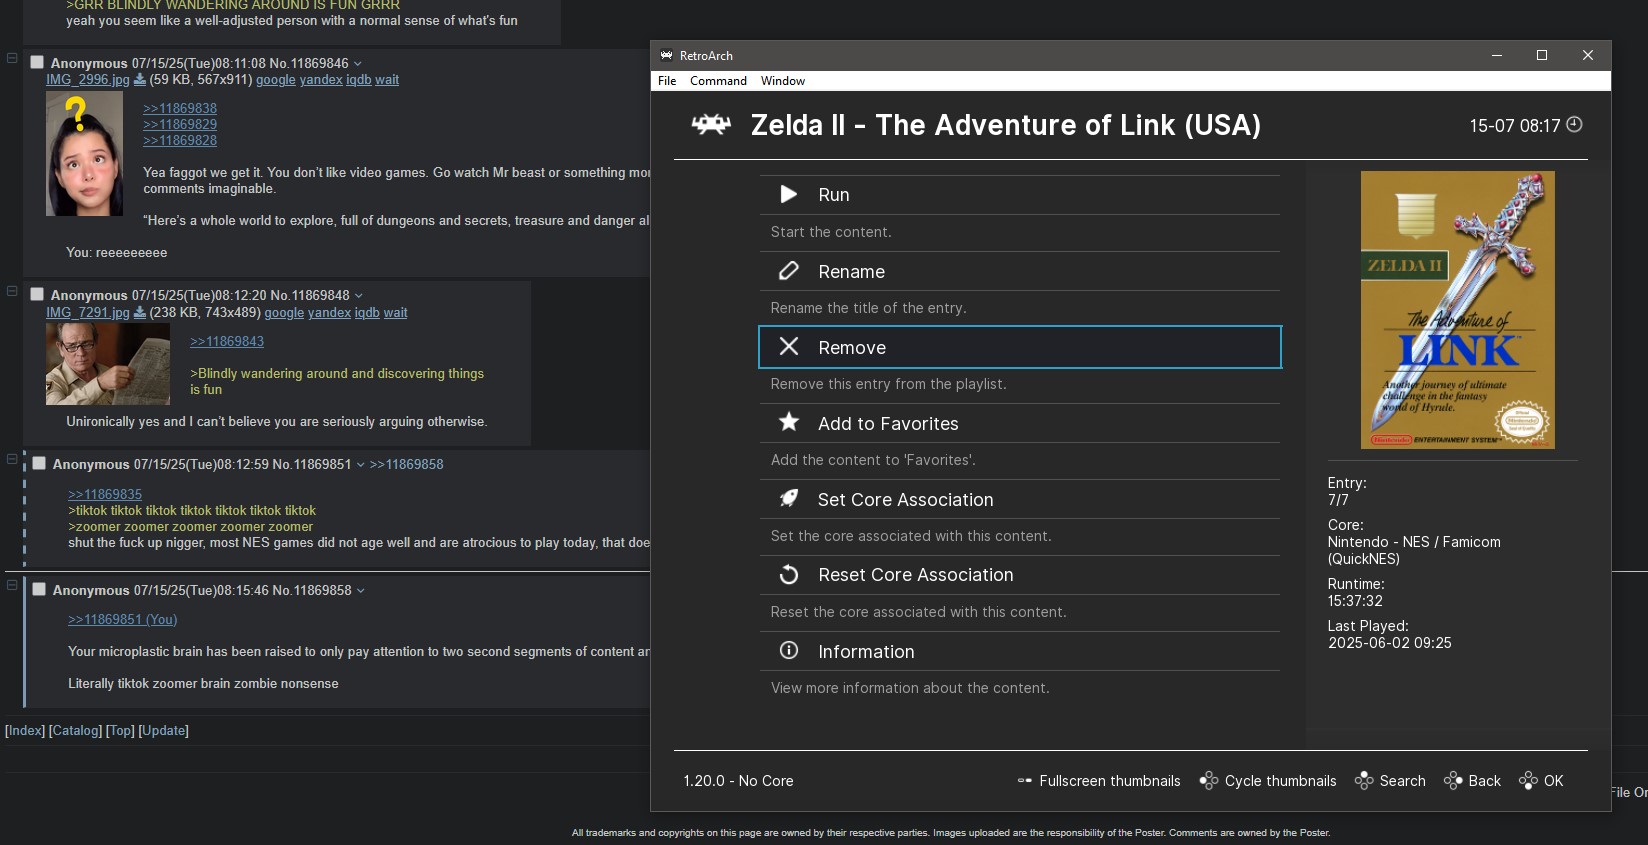Viewport: 1648px width, 845px height.
Task: Select the Reset Core Association entry
Action: 1020,575
